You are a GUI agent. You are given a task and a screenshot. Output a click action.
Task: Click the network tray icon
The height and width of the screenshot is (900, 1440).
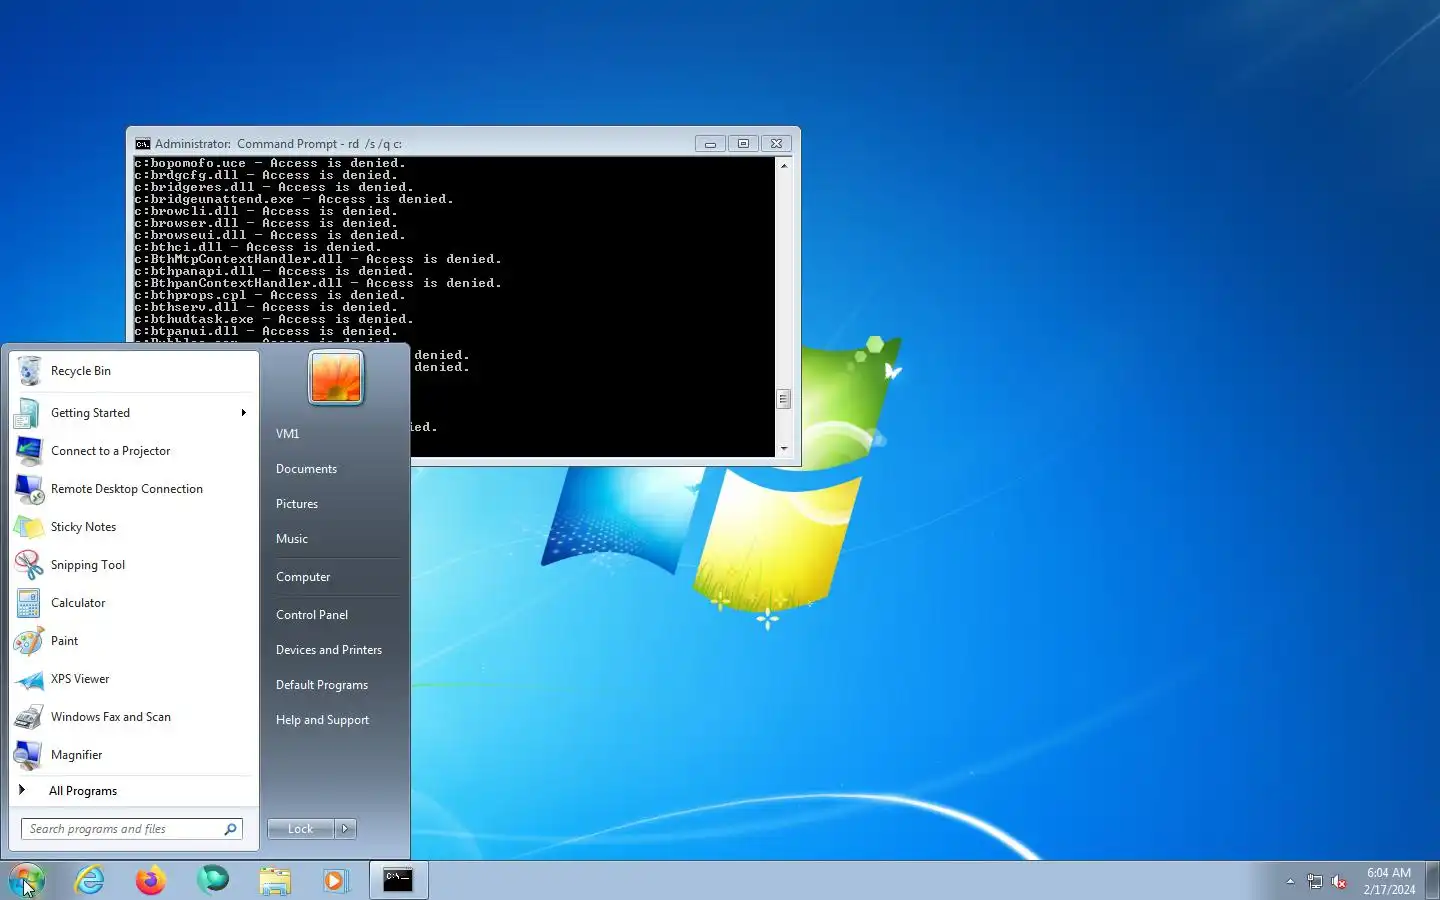tap(1314, 882)
